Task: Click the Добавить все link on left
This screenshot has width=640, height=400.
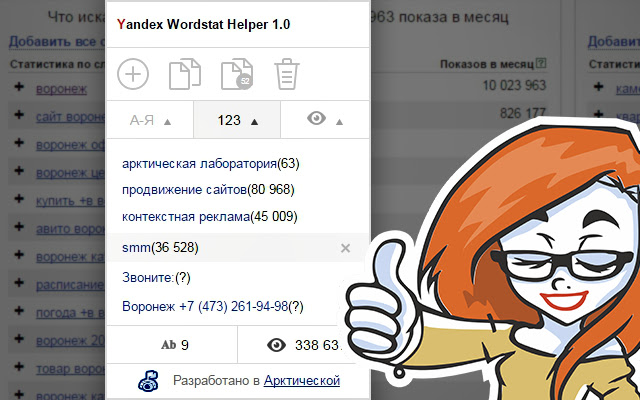Action: tap(57, 42)
